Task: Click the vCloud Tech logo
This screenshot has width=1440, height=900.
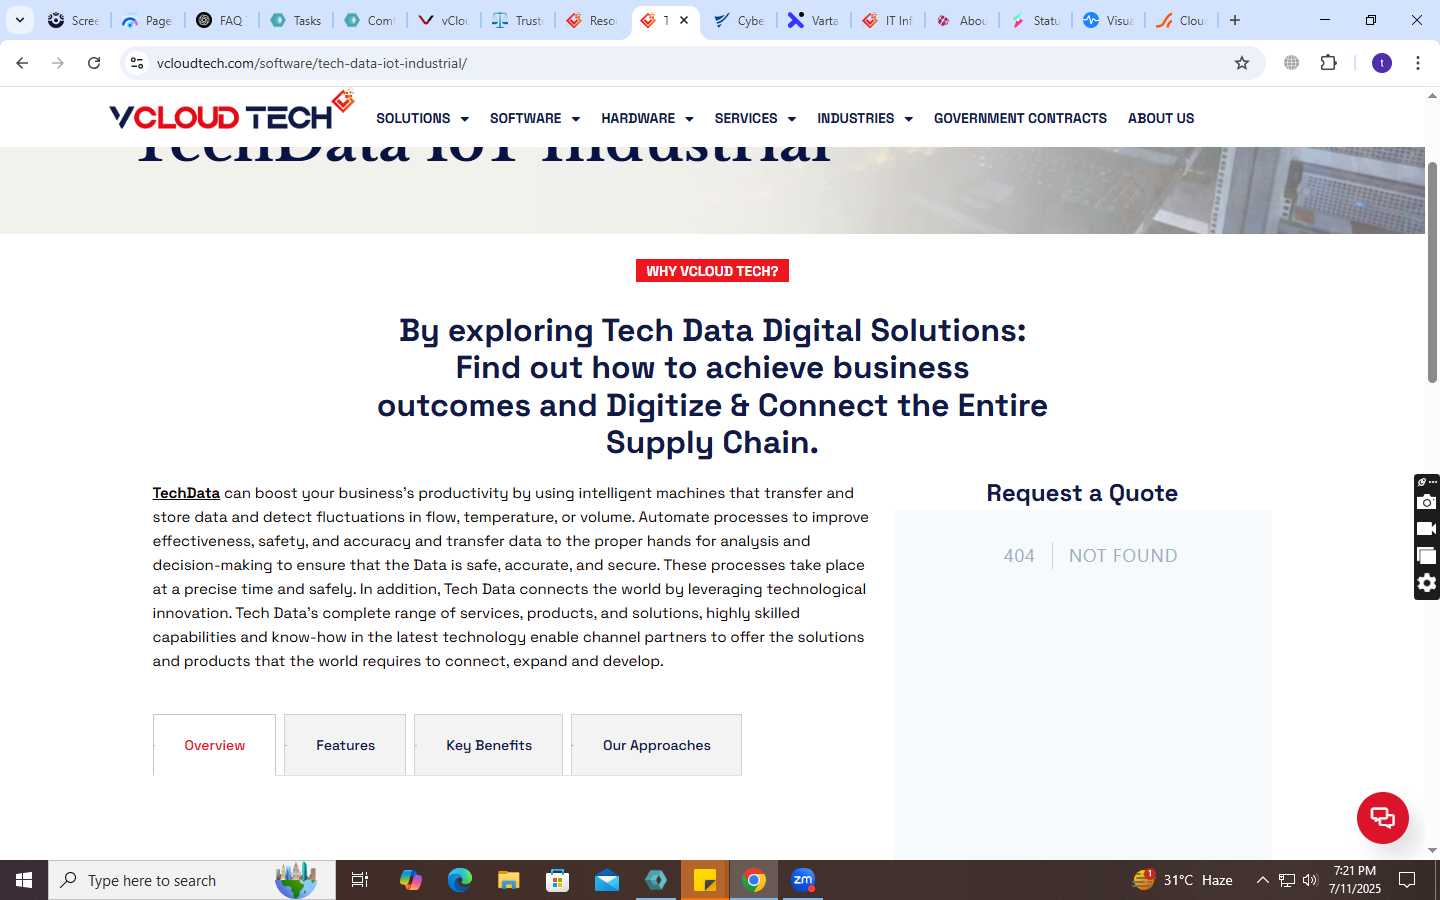Action: point(231,112)
